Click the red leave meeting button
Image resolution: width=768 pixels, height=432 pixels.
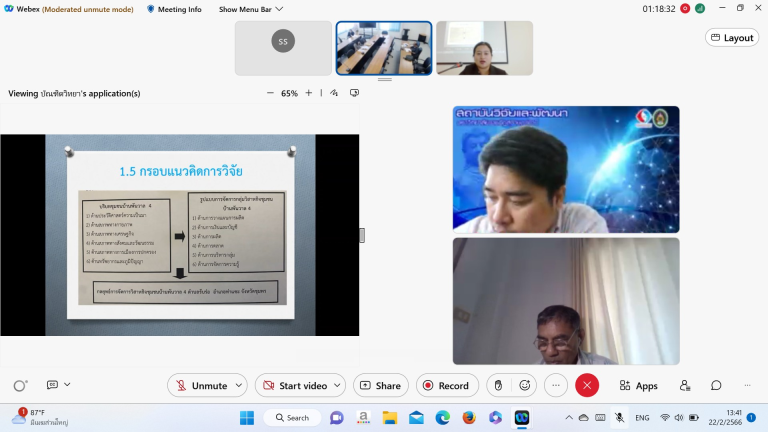[587, 386]
